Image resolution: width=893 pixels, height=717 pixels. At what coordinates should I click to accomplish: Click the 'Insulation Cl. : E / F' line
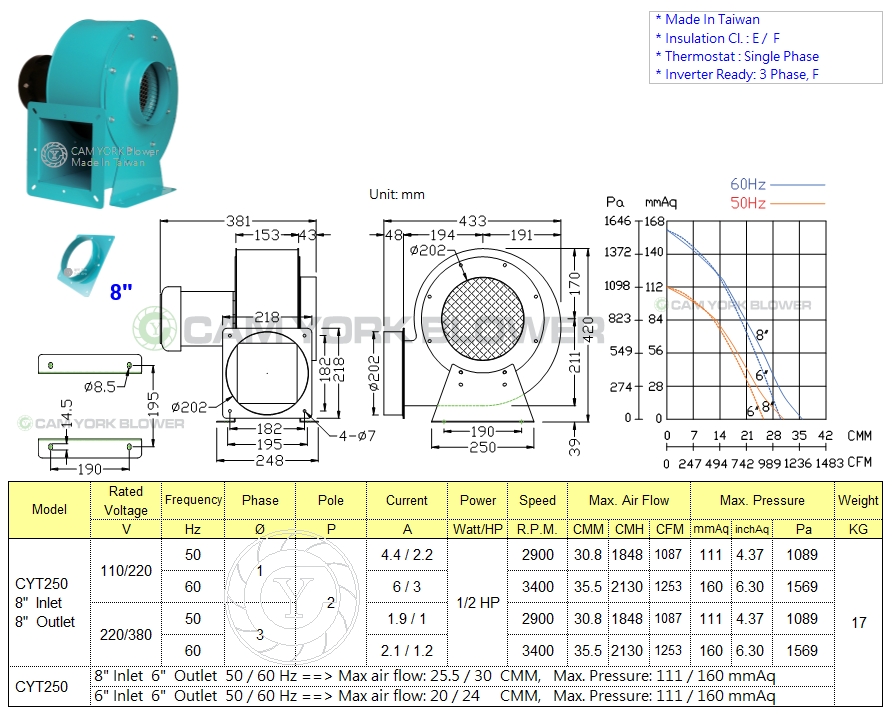(x=718, y=38)
